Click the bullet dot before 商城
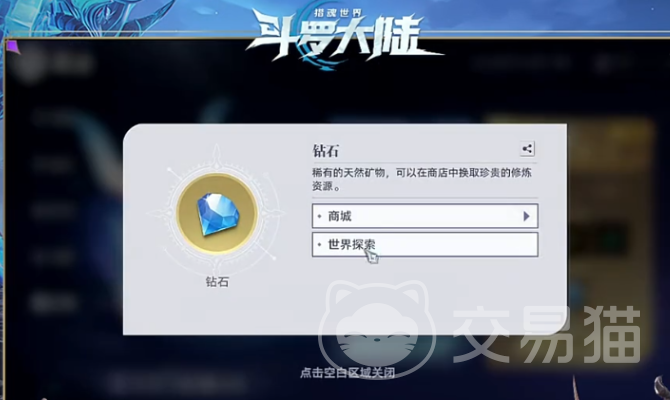 coord(319,216)
